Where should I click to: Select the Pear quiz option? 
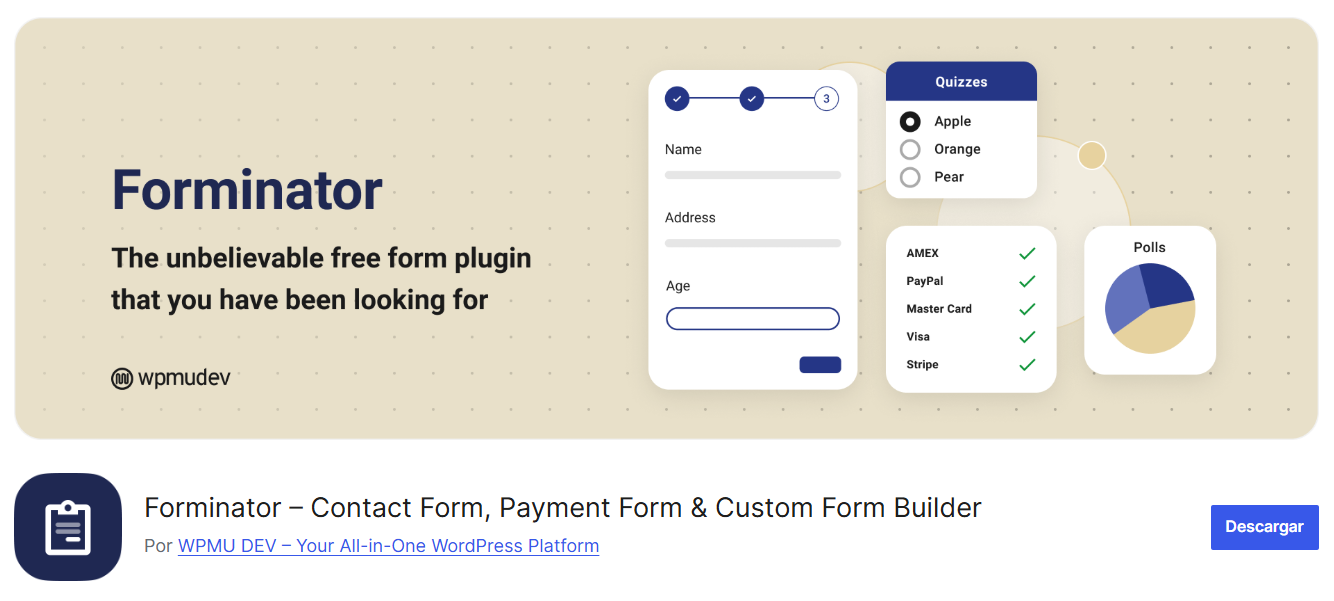coord(910,177)
